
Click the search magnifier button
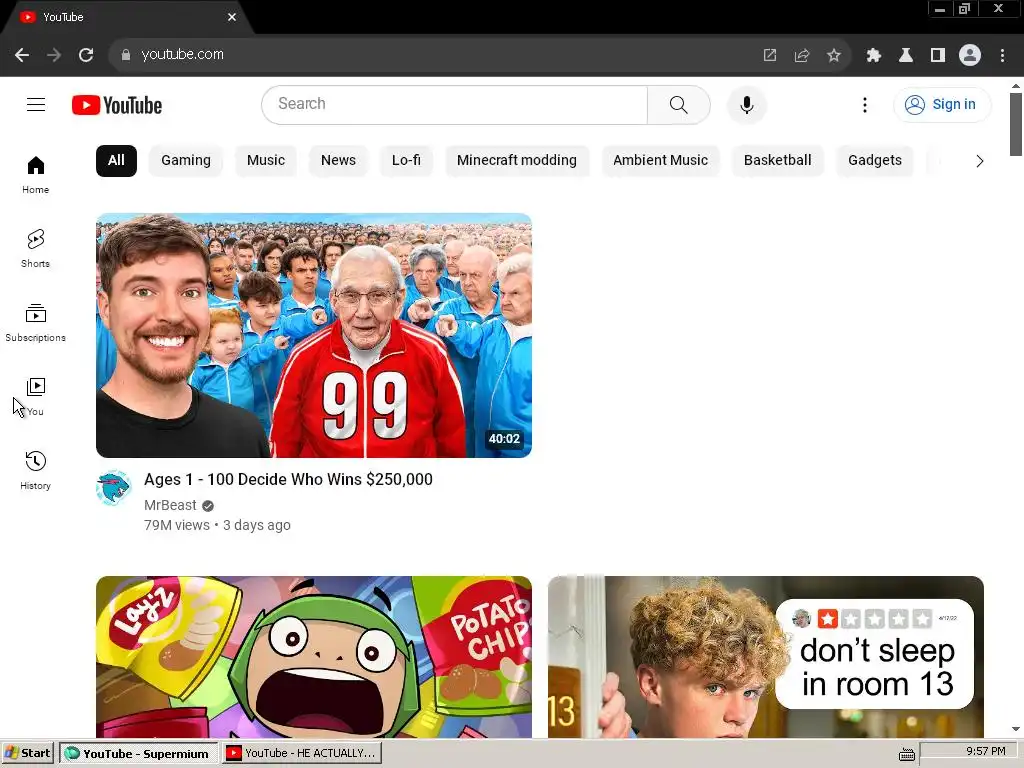pyautogui.click(x=679, y=104)
